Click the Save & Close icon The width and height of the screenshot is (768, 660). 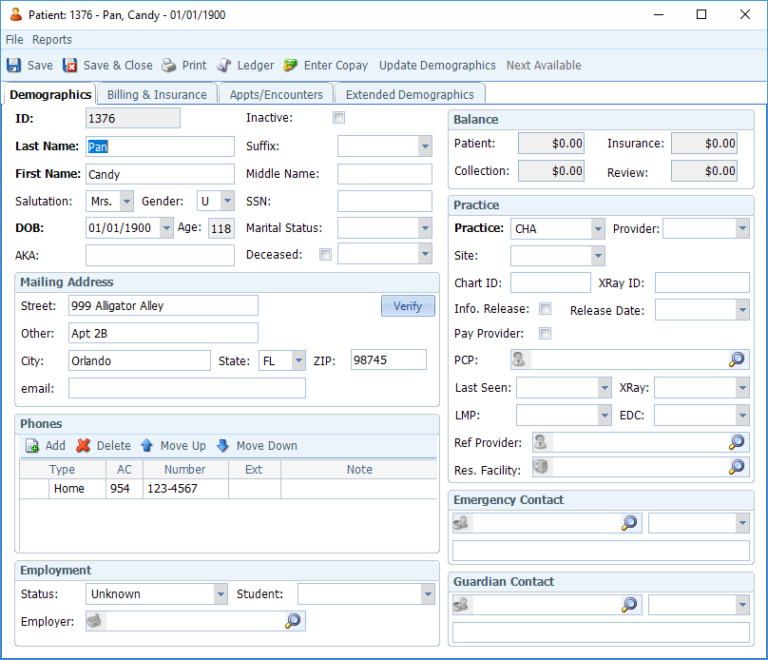point(70,65)
